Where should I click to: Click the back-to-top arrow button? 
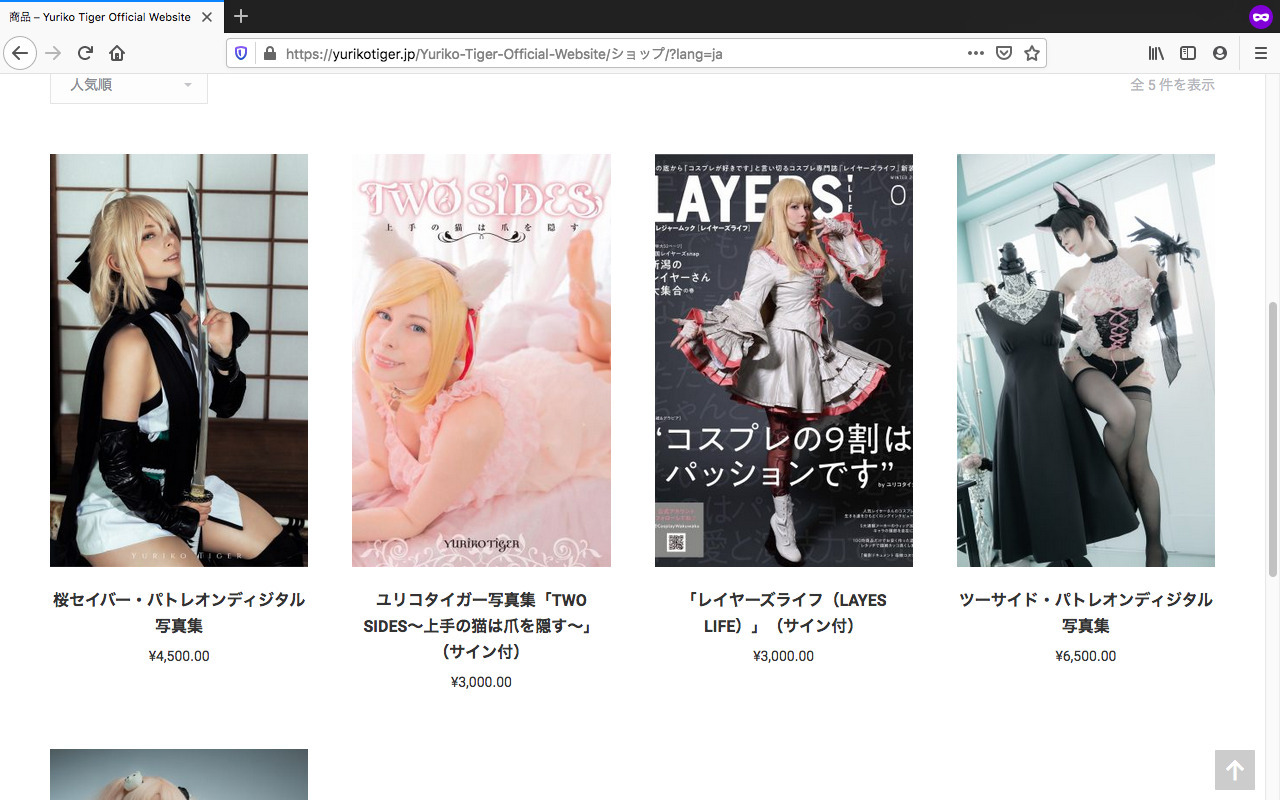(1235, 770)
